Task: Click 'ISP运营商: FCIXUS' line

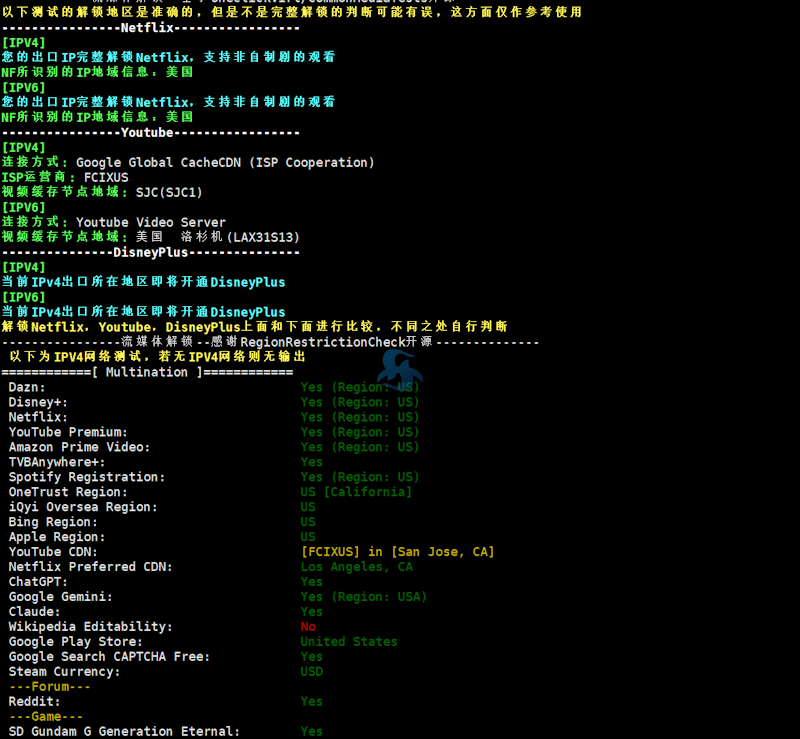Action: 65,178
